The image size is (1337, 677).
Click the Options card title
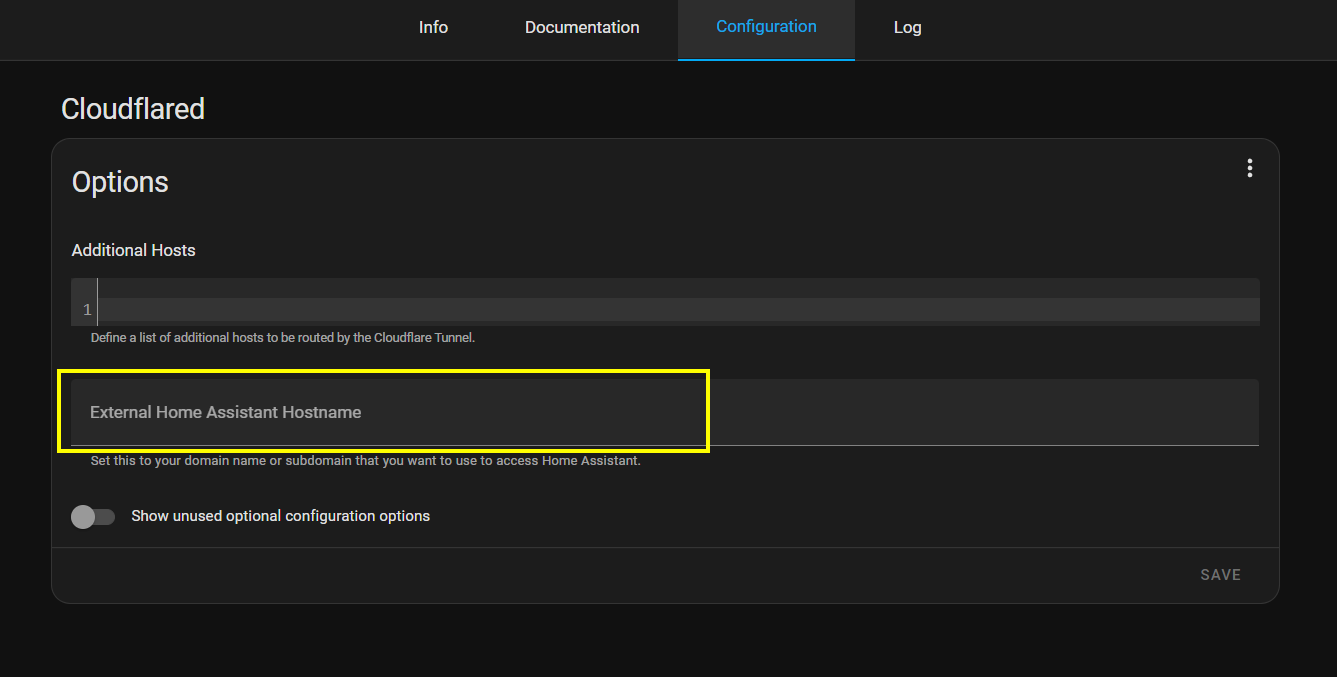point(120,182)
